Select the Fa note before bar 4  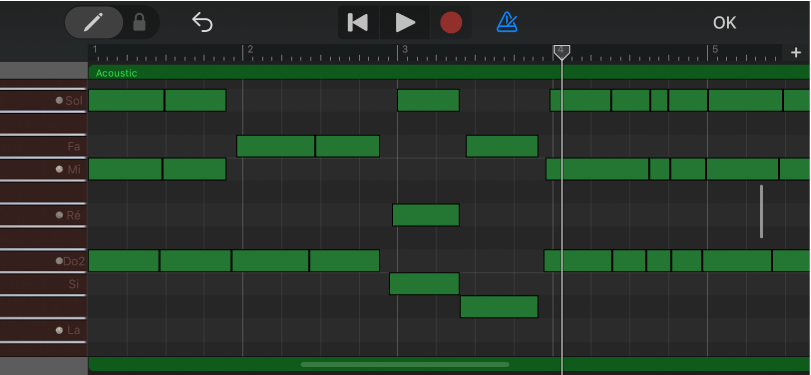(x=502, y=146)
